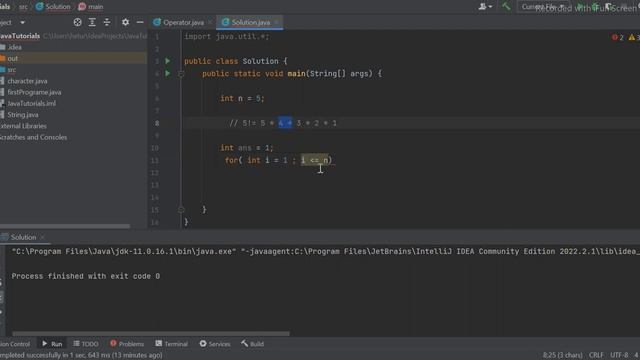This screenshot has height=360, width=640.
Task: Click the java.exe command line in console
Action: click(x=326, y=251)
